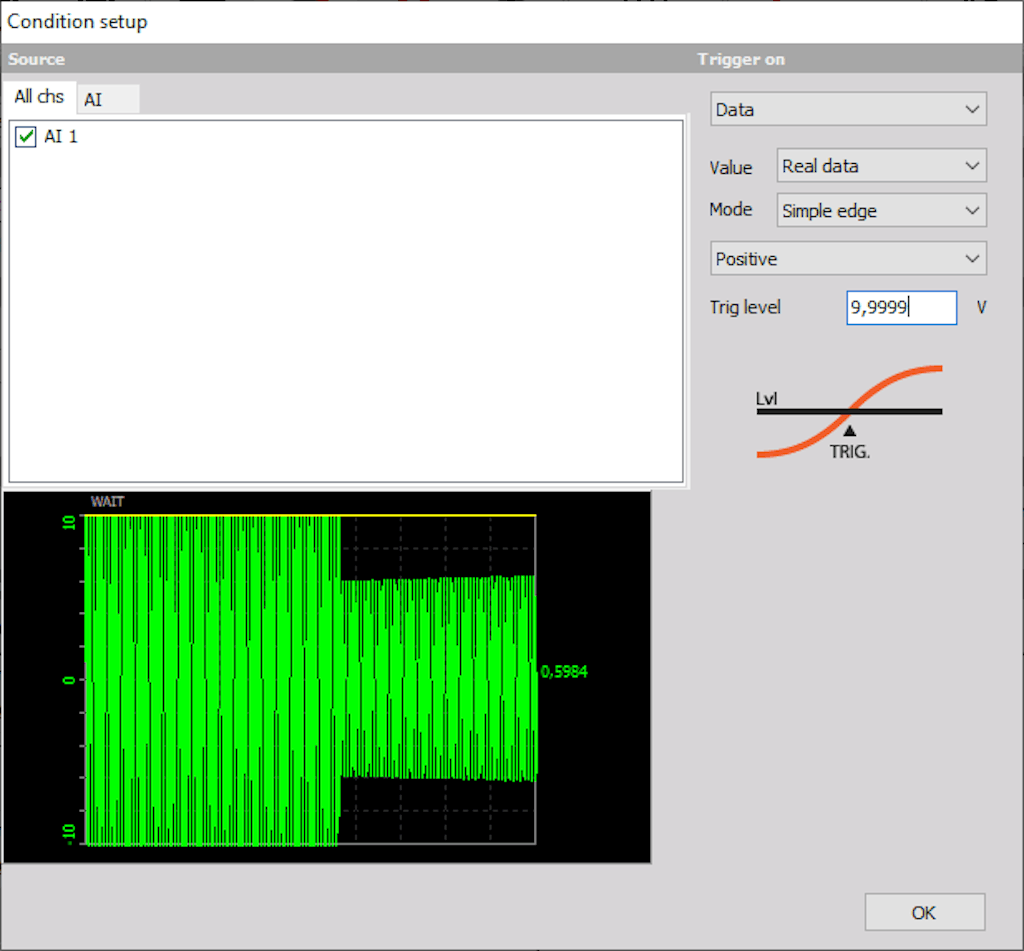This screenshot has height=951, width=1024.
Task: Open the Mode dropdown showing Simple edge
Action: [x=881, y=210]
